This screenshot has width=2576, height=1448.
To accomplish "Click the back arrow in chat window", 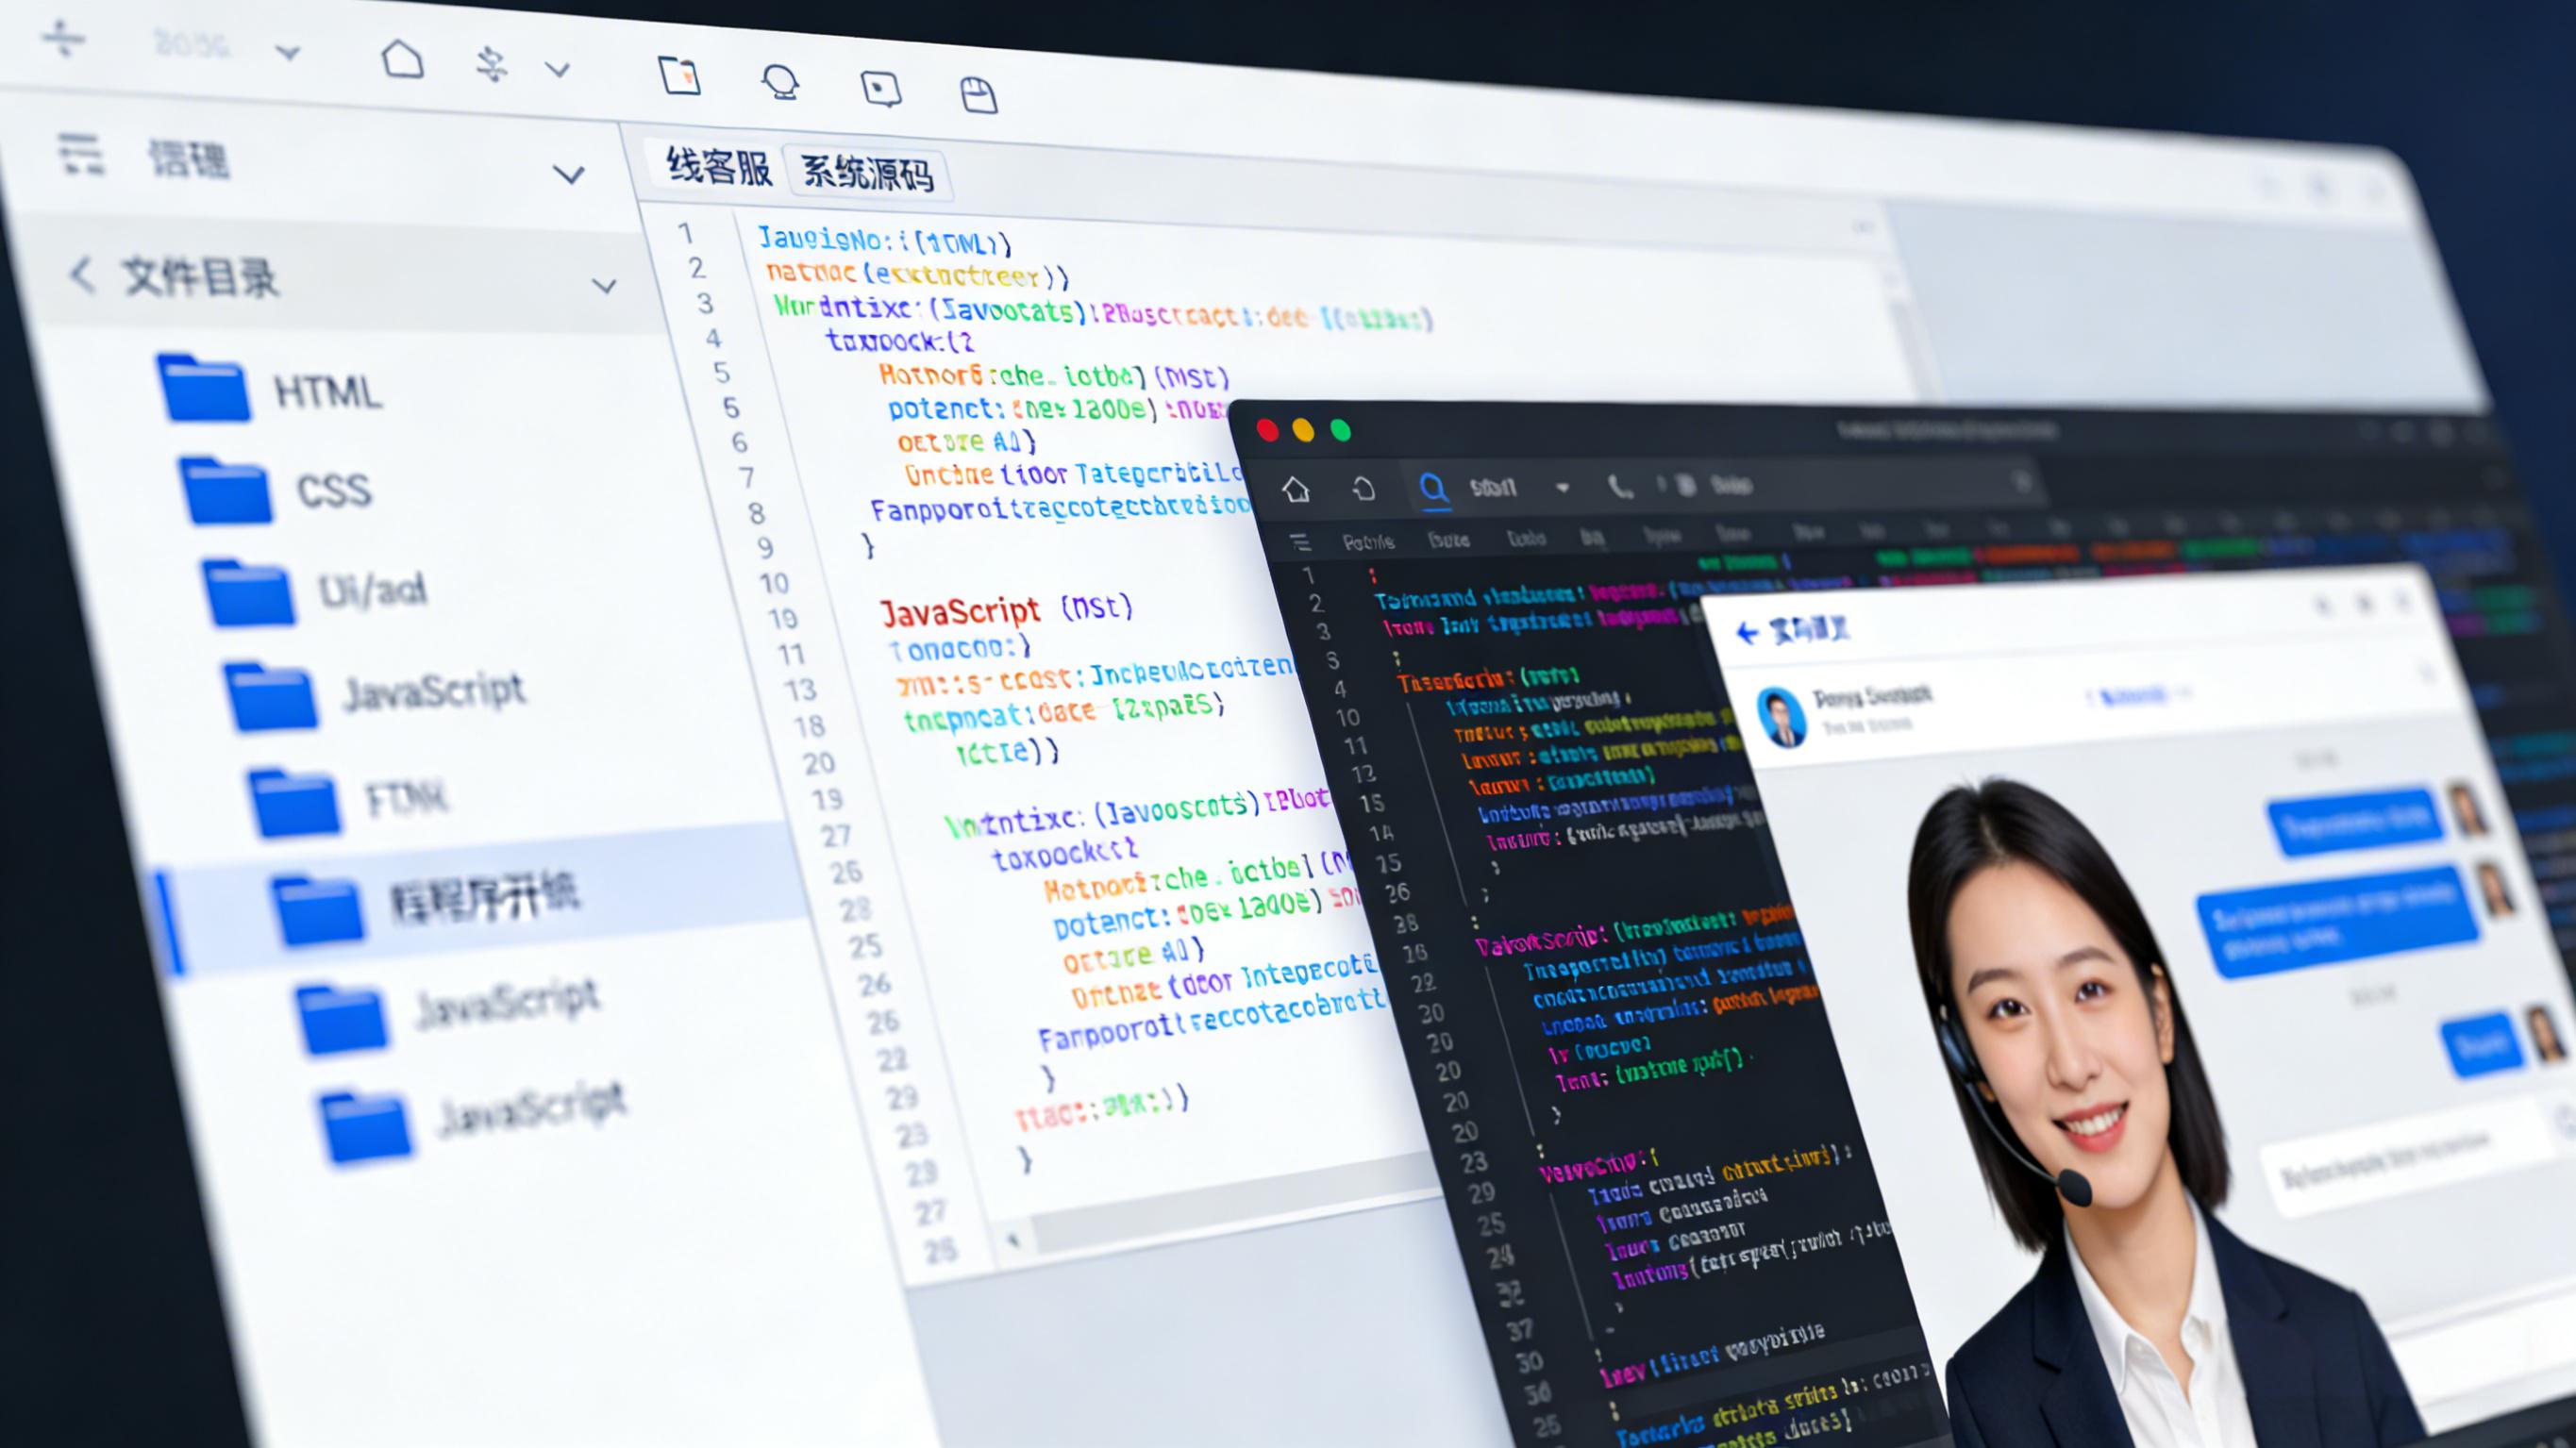I will coord(1747,632).
